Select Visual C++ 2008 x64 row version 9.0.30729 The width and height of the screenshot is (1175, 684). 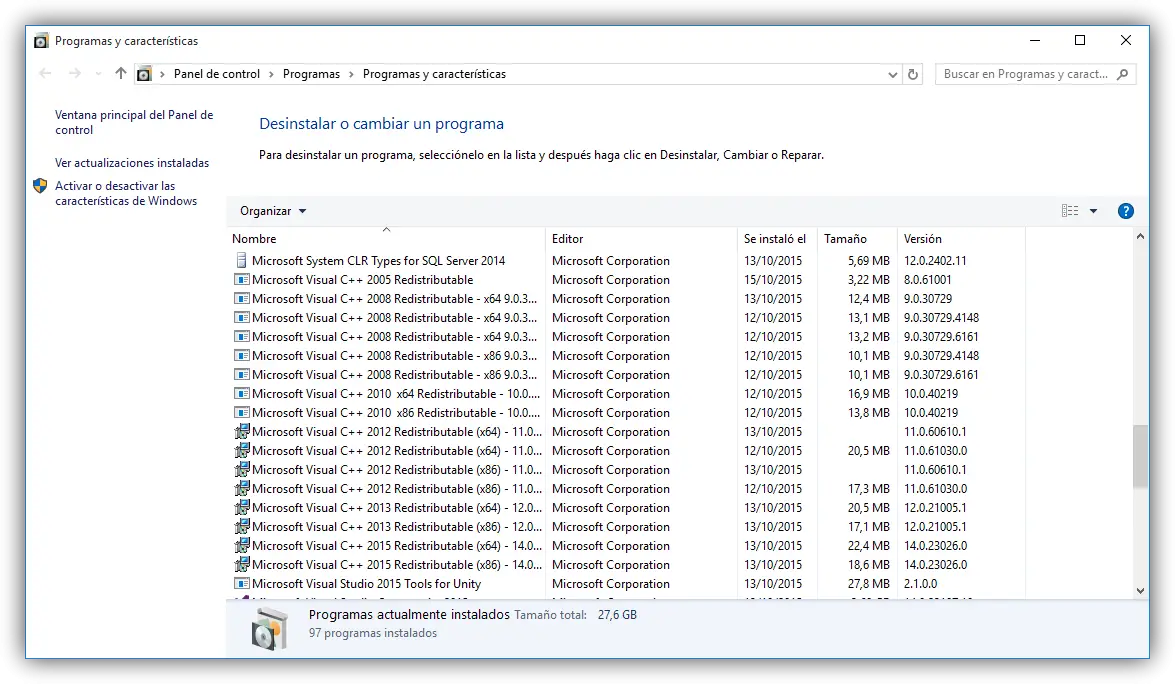pyautogui.click(x=627, y=299)
